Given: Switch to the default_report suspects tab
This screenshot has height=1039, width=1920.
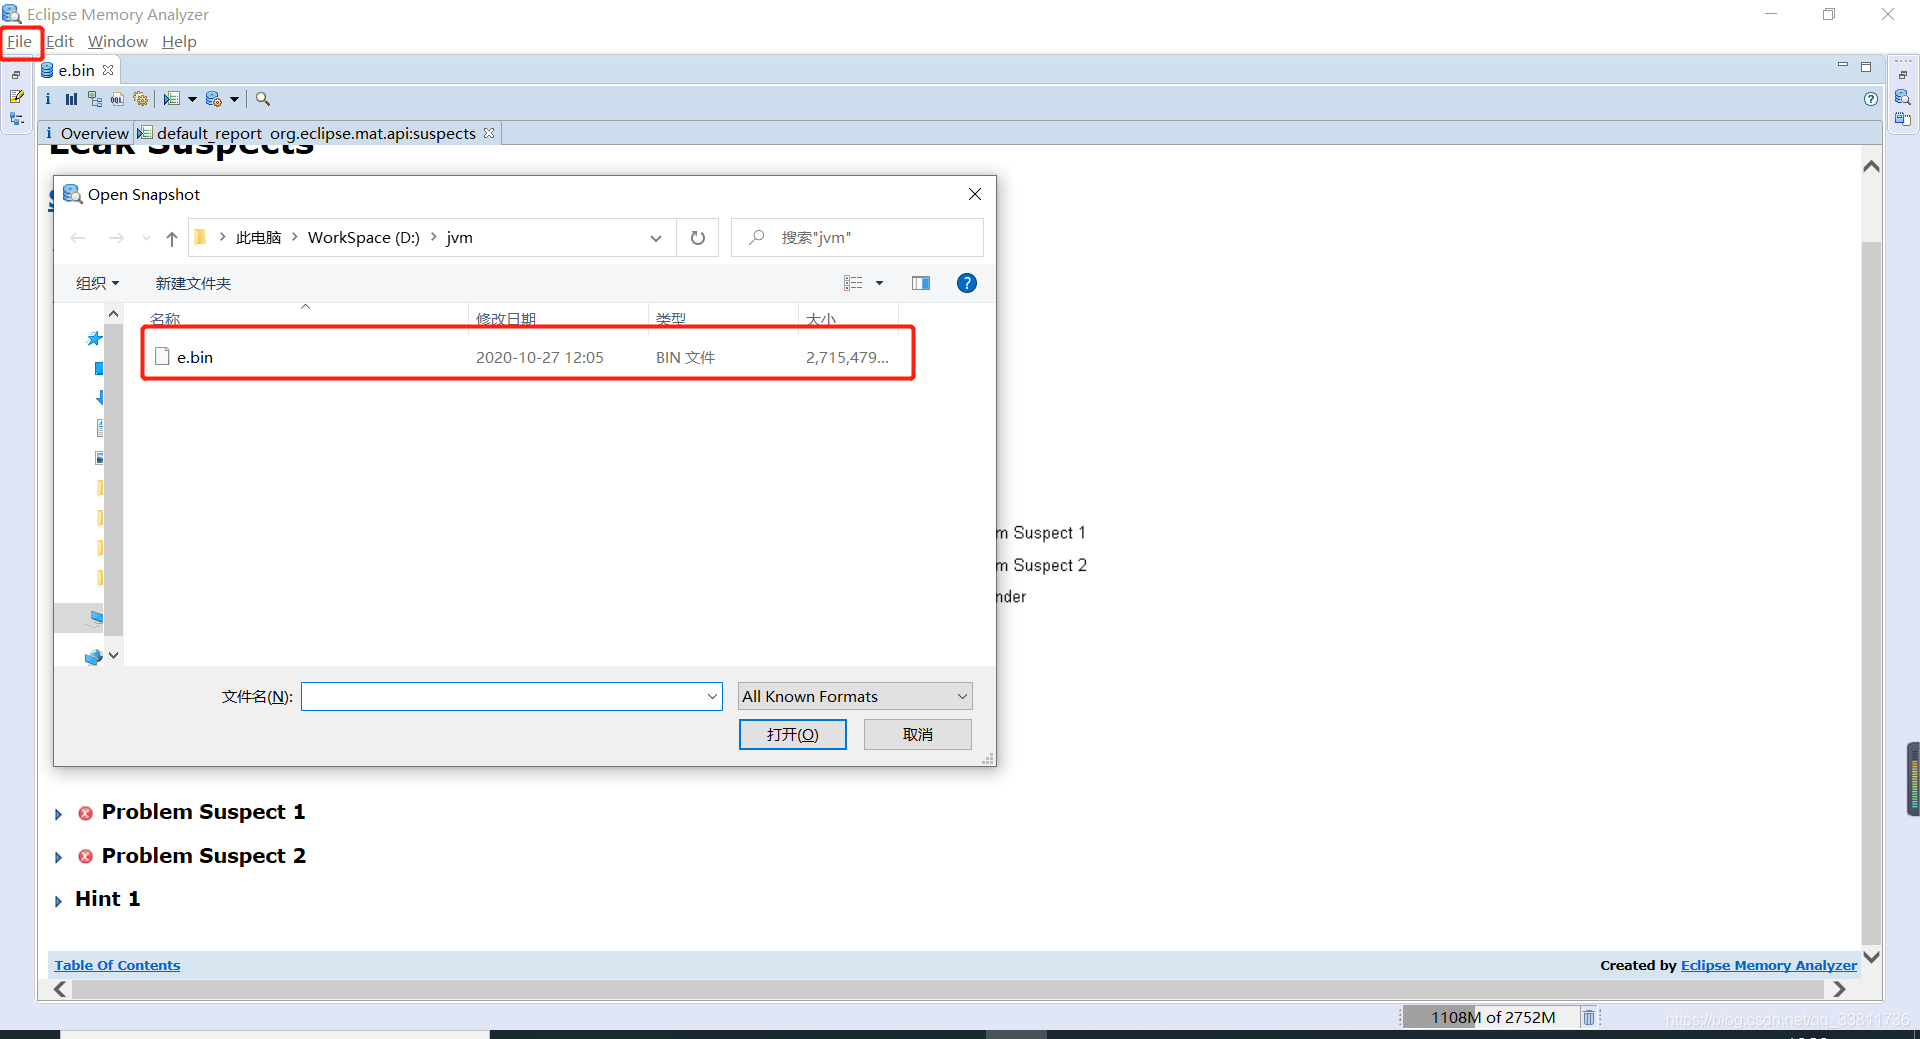Looking at the screenshot, I should [x=316, y=133].
